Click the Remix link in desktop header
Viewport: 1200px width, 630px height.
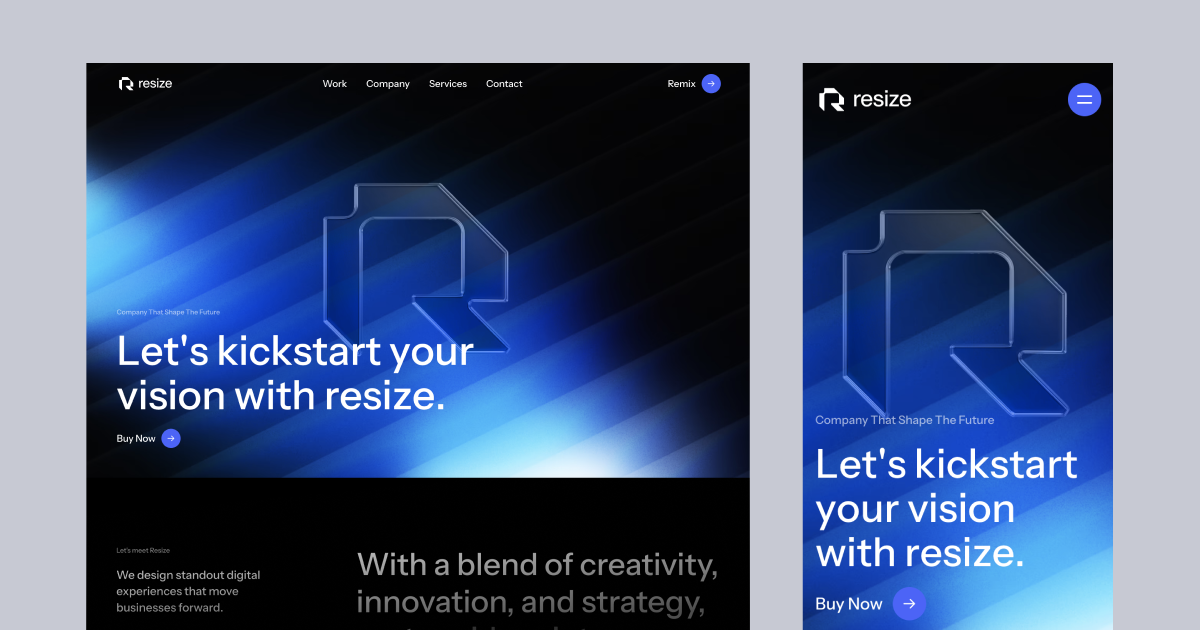682,84
